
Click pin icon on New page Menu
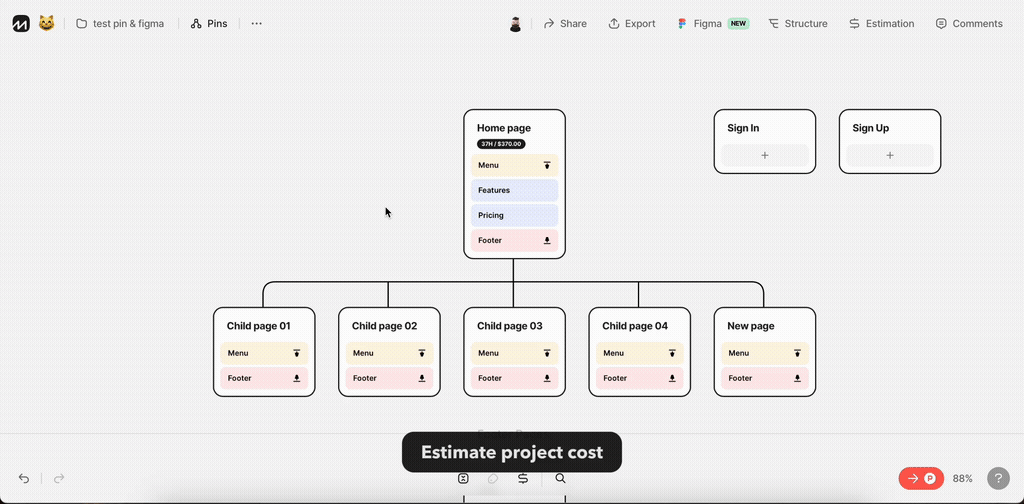coord(797,353)
